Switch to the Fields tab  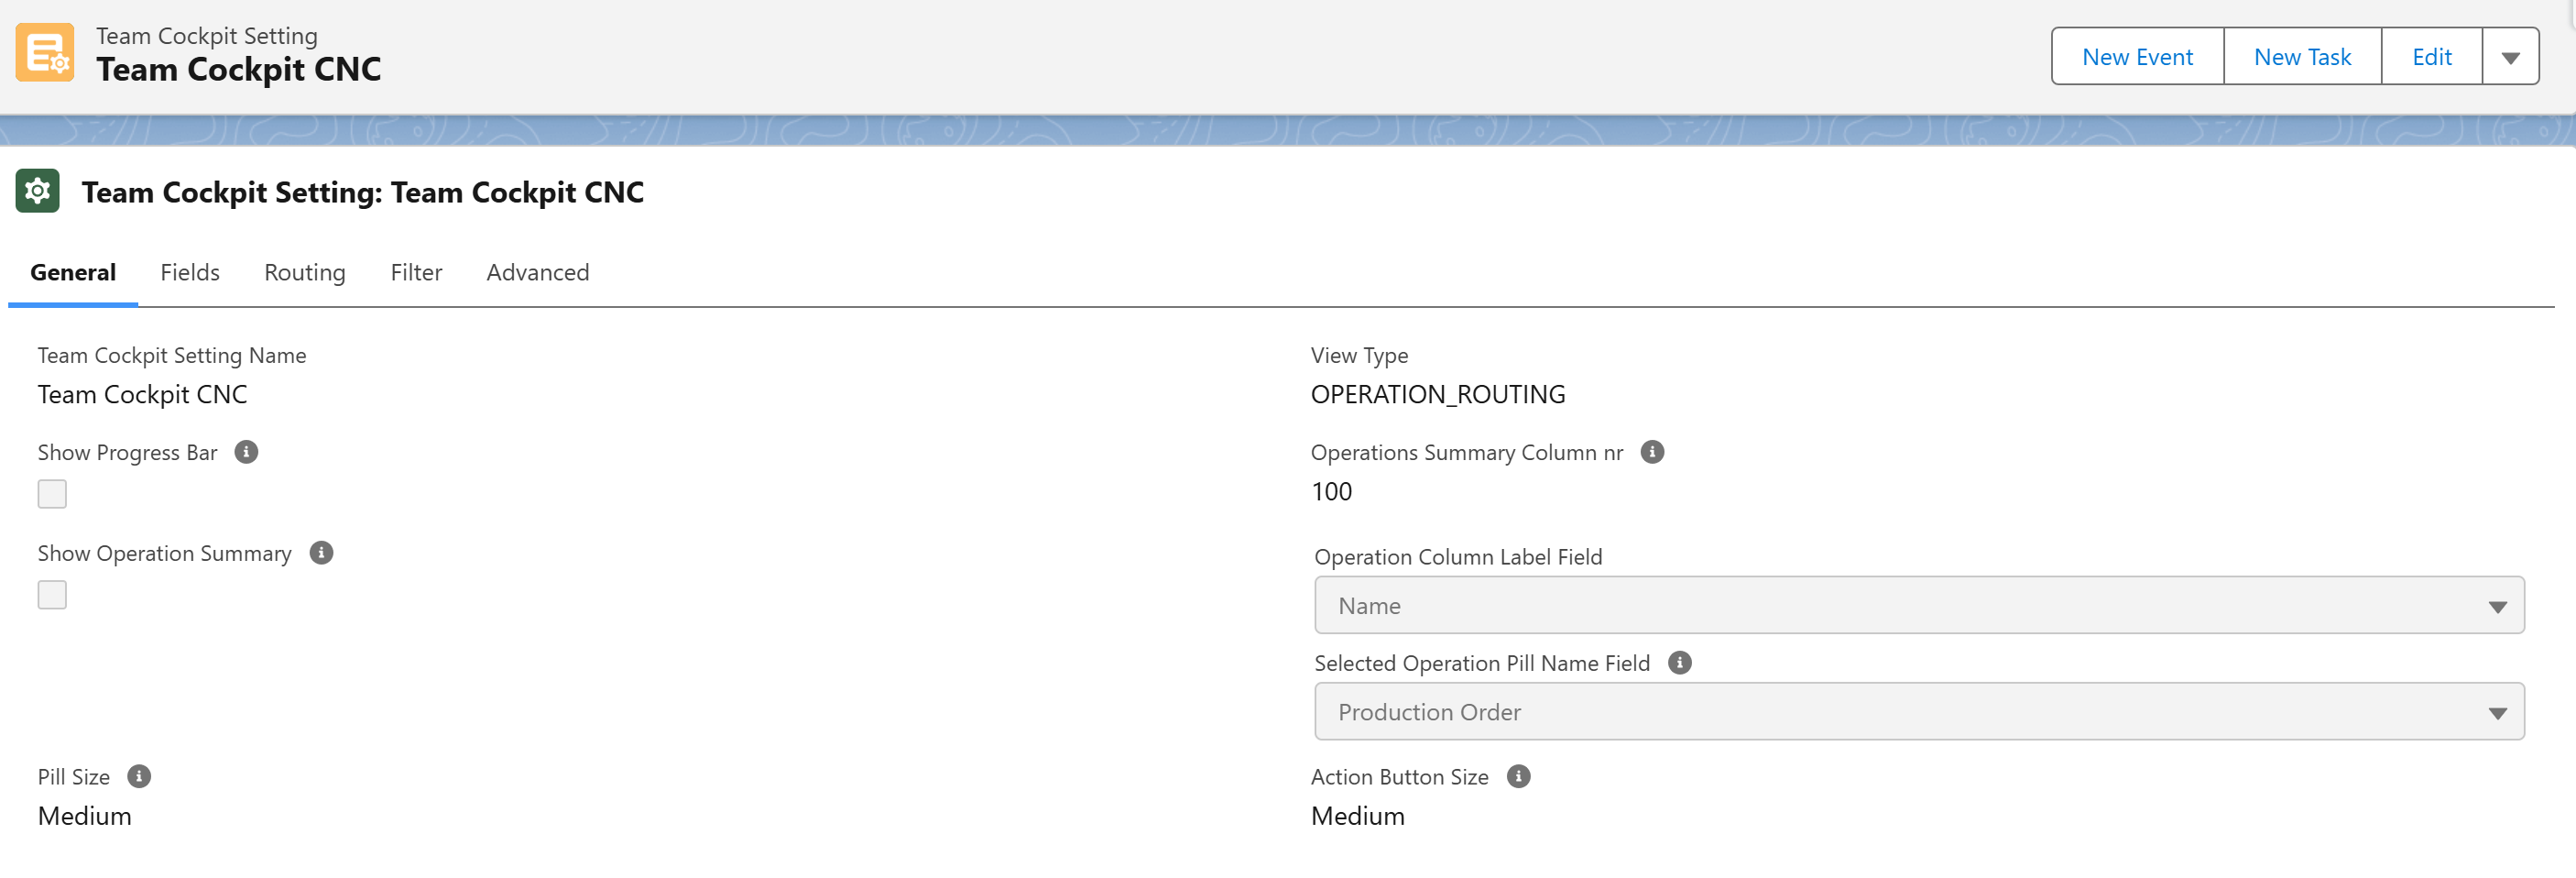[190, 272]
